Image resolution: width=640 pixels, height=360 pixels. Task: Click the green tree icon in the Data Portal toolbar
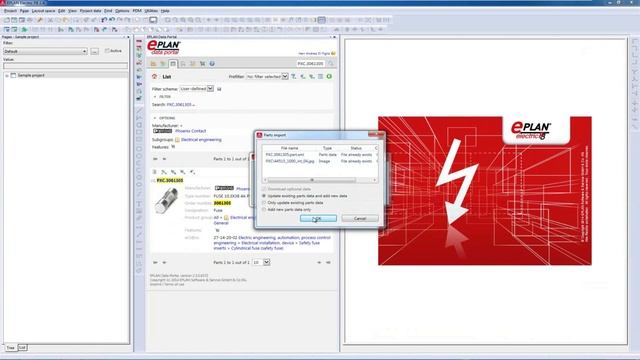(163, 64)
